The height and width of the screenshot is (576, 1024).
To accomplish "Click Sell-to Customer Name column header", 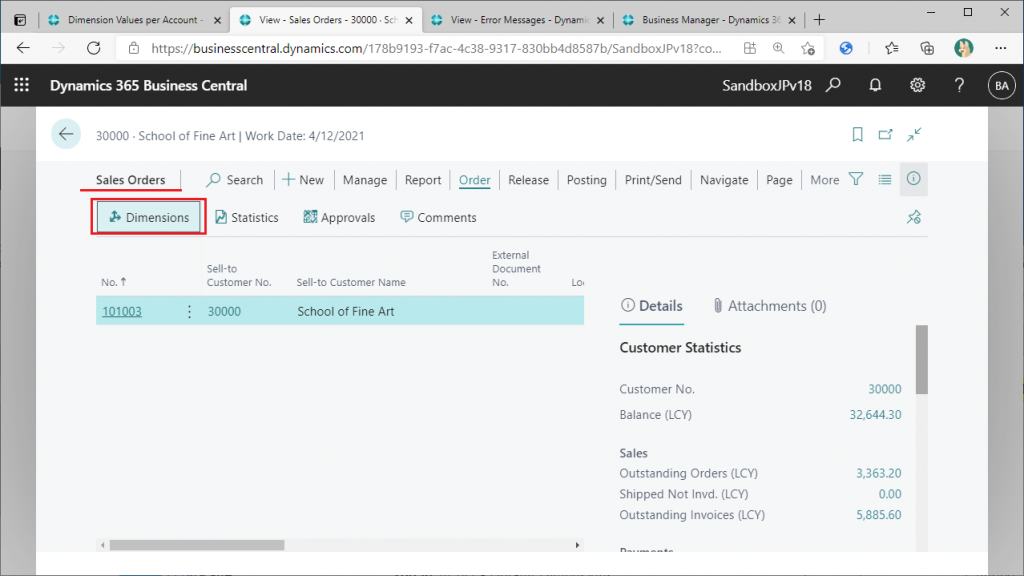I will click(x=351, y=282).
